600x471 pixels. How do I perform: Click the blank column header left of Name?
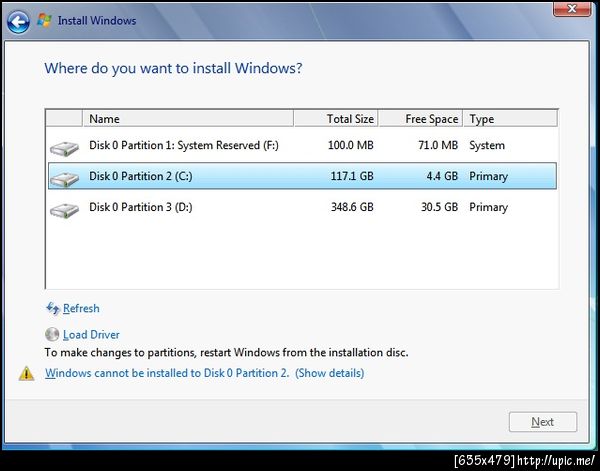click(64, 119)
